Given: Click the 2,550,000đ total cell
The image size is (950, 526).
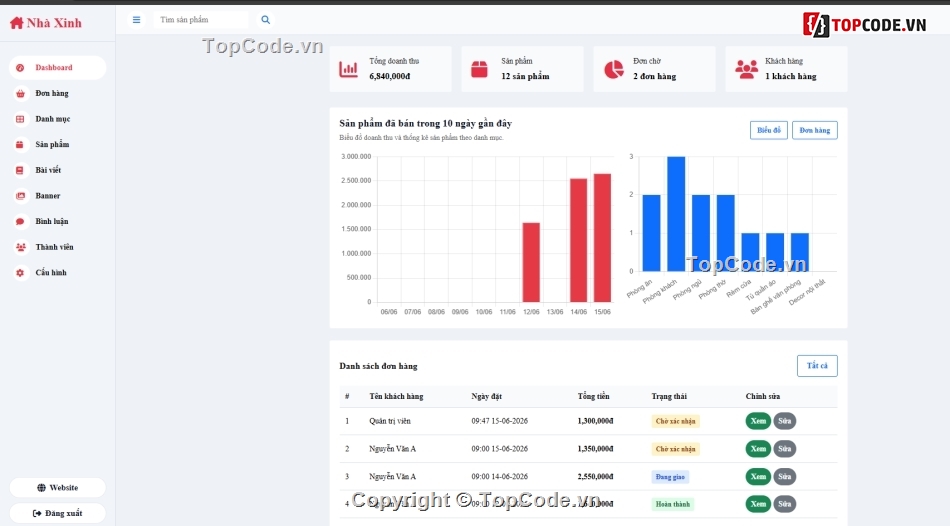Looking at the screenshot, I should 595,477.
